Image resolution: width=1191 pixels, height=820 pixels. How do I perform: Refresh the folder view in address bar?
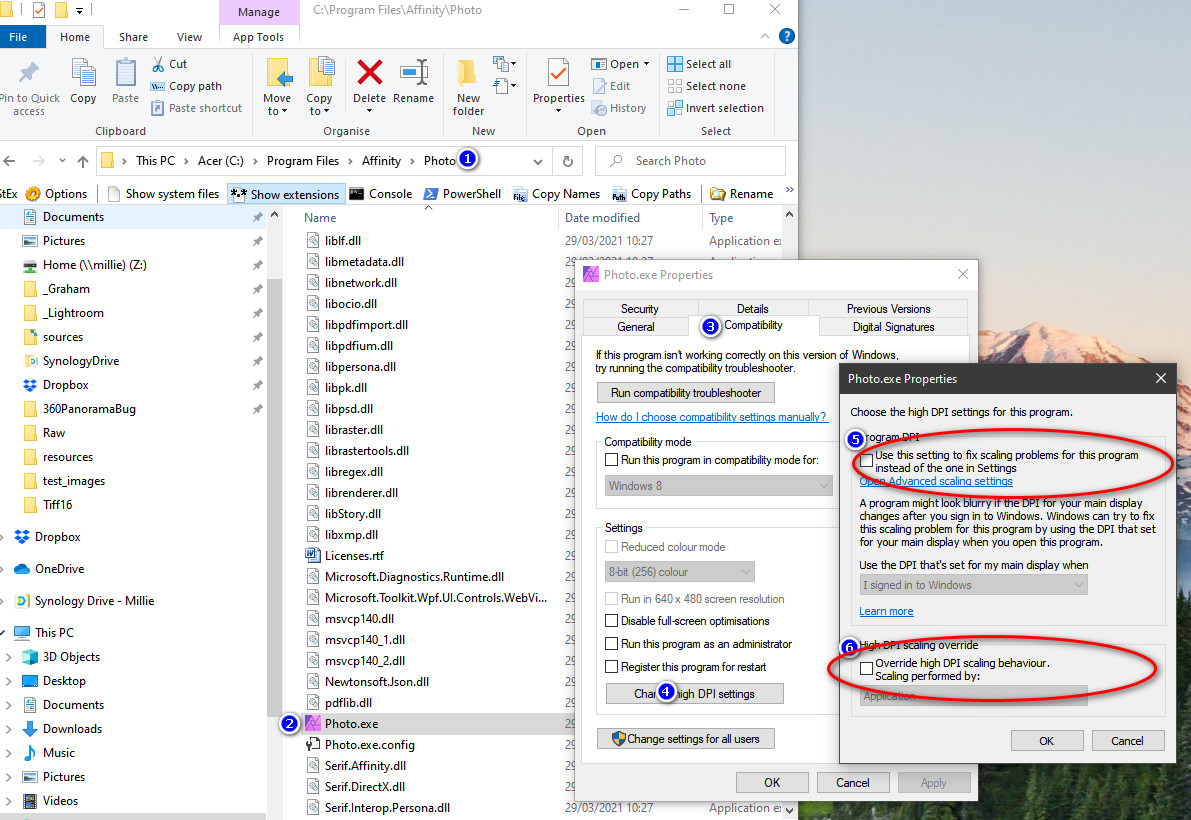coord(567,161)
